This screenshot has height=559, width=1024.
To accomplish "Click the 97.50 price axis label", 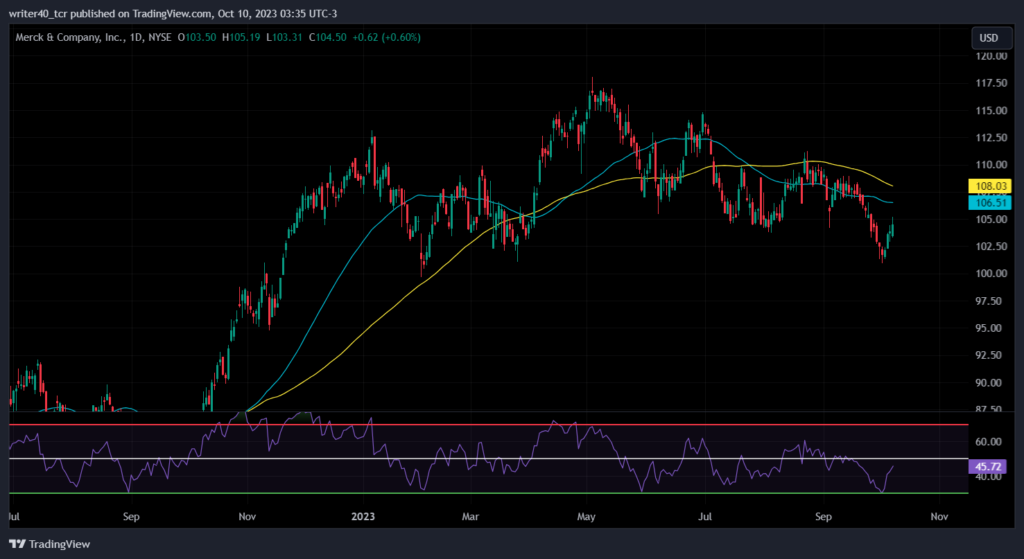I will pos(991,301).
